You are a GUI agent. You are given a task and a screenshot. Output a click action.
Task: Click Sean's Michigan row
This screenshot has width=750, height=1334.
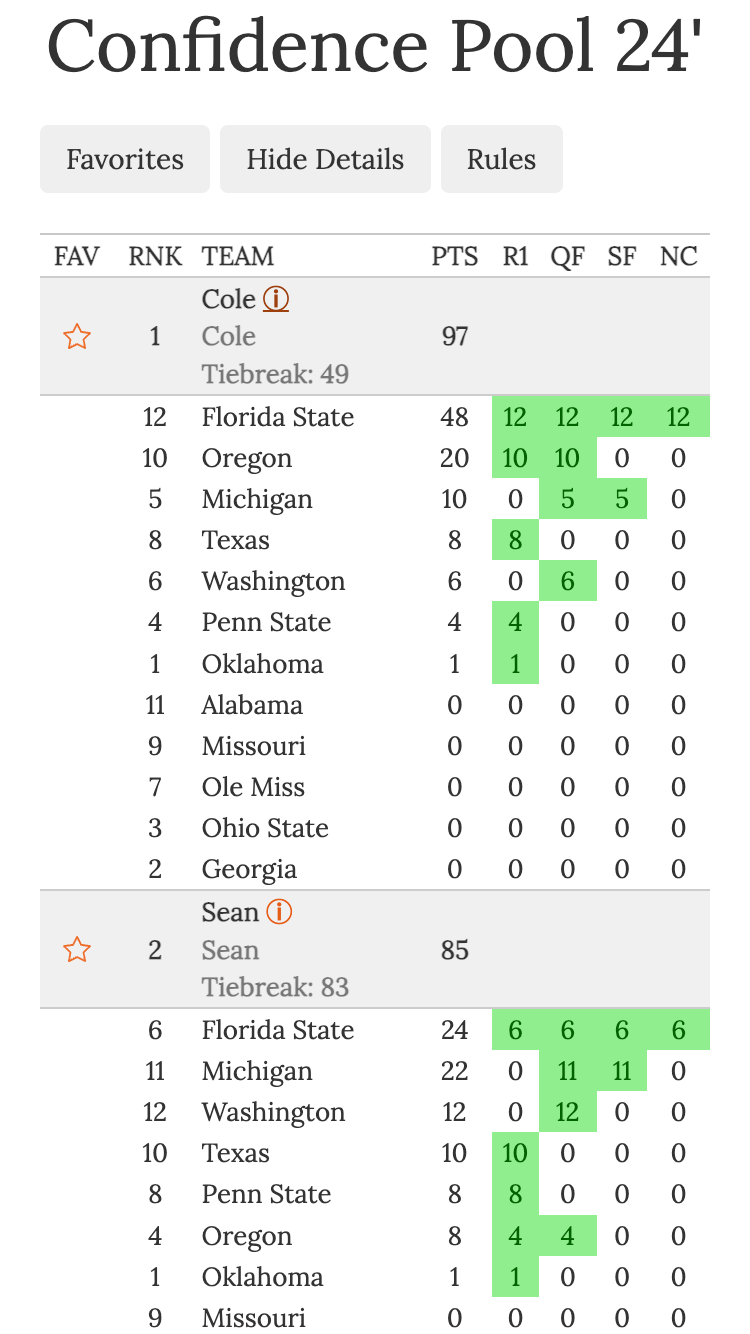tap(257, 1072)
